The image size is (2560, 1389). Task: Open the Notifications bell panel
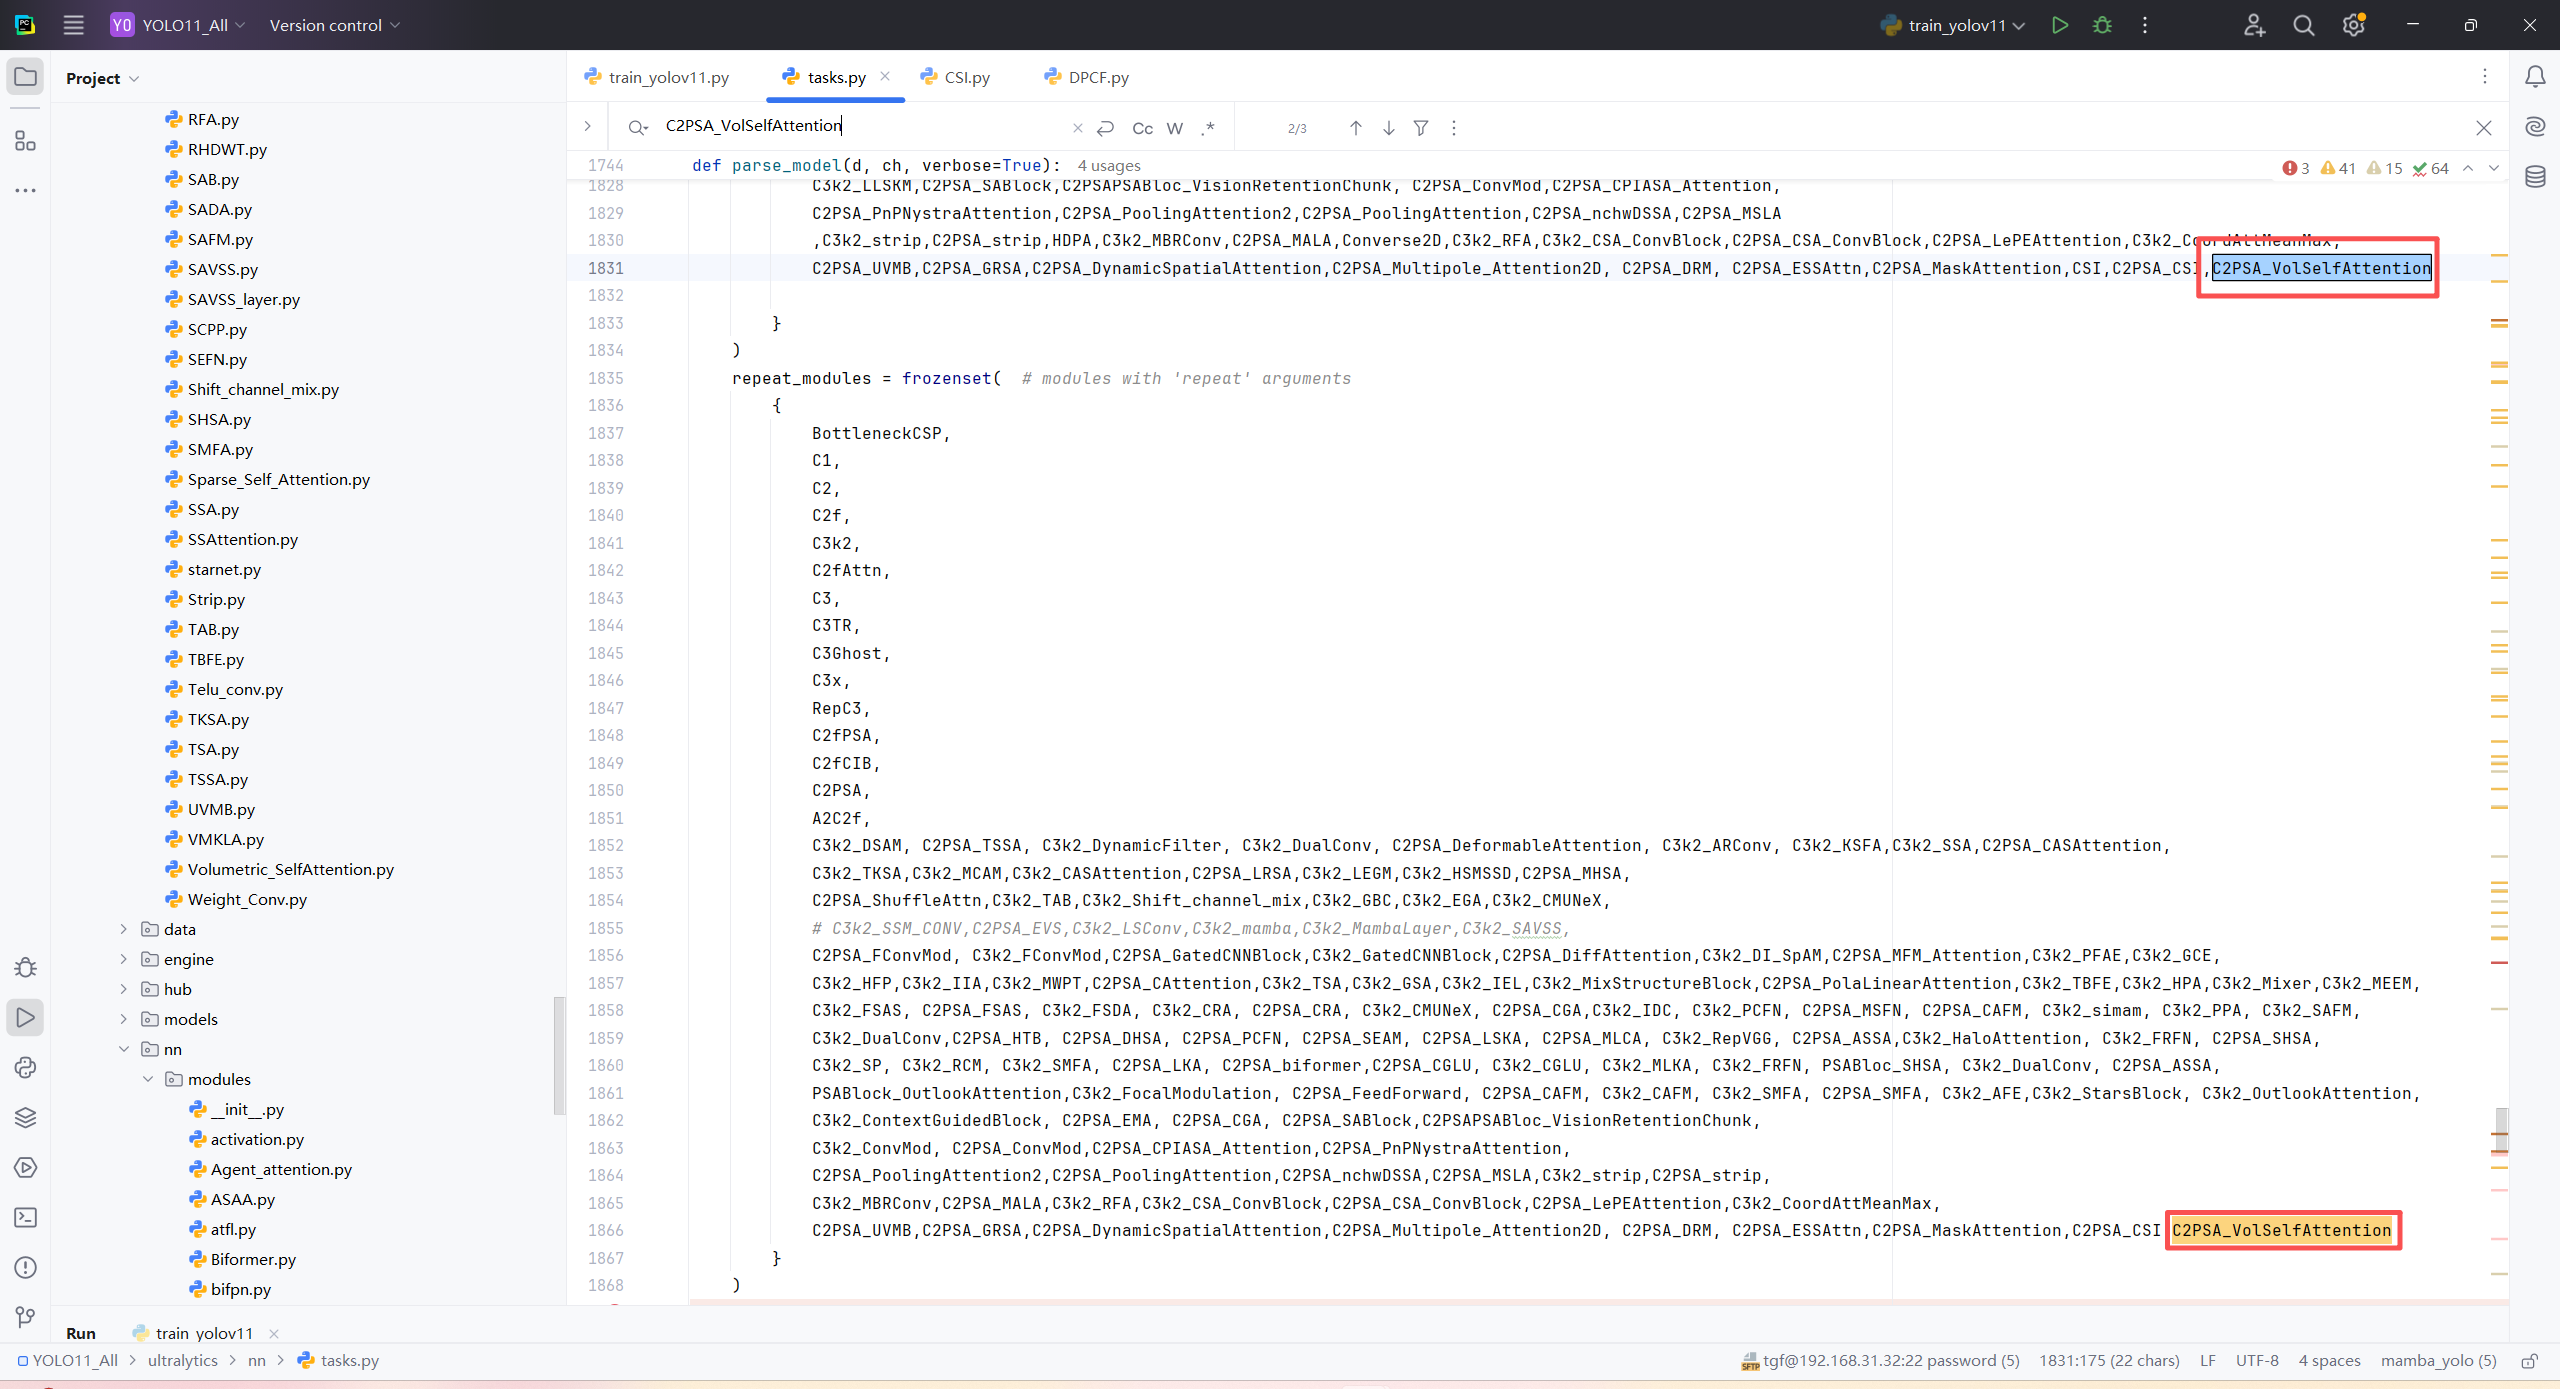(x=2535, y=77)
